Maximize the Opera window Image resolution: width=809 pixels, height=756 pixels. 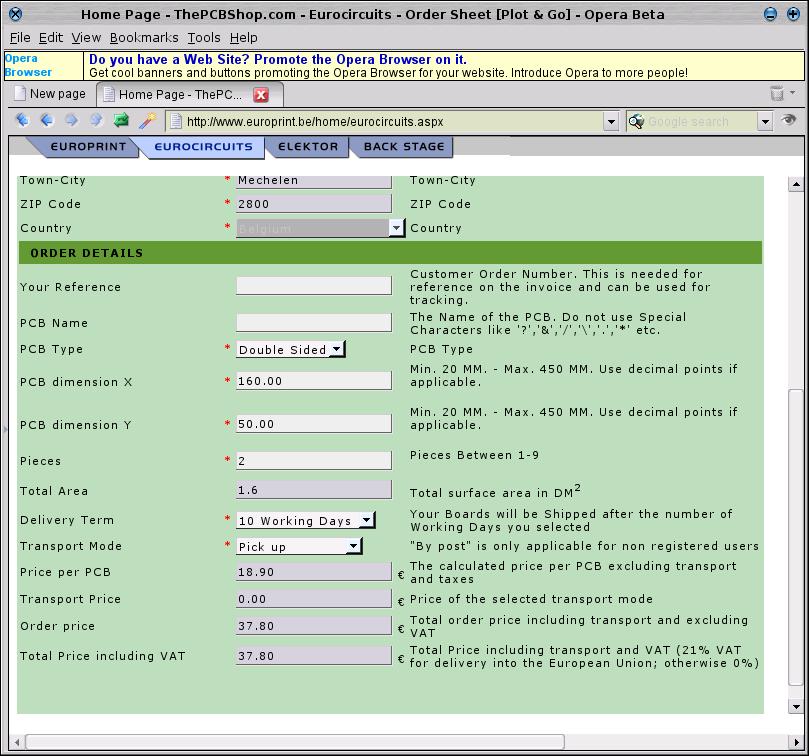(793, 14)
